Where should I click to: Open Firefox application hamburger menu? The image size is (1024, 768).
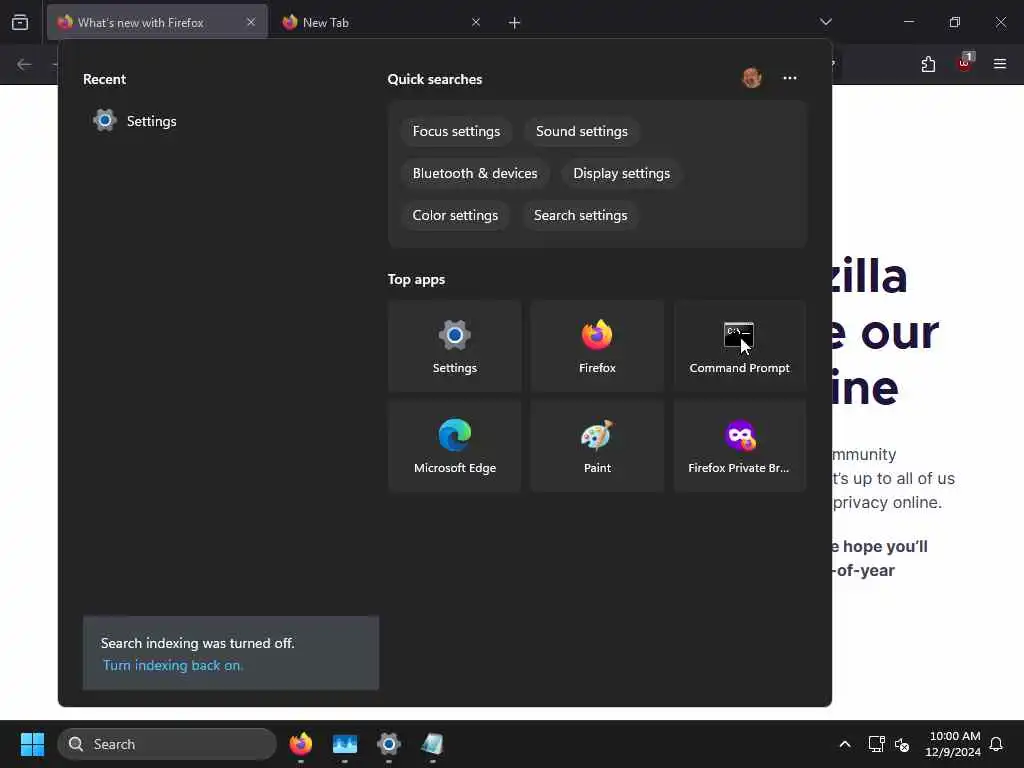click(x=1000, y=64)
